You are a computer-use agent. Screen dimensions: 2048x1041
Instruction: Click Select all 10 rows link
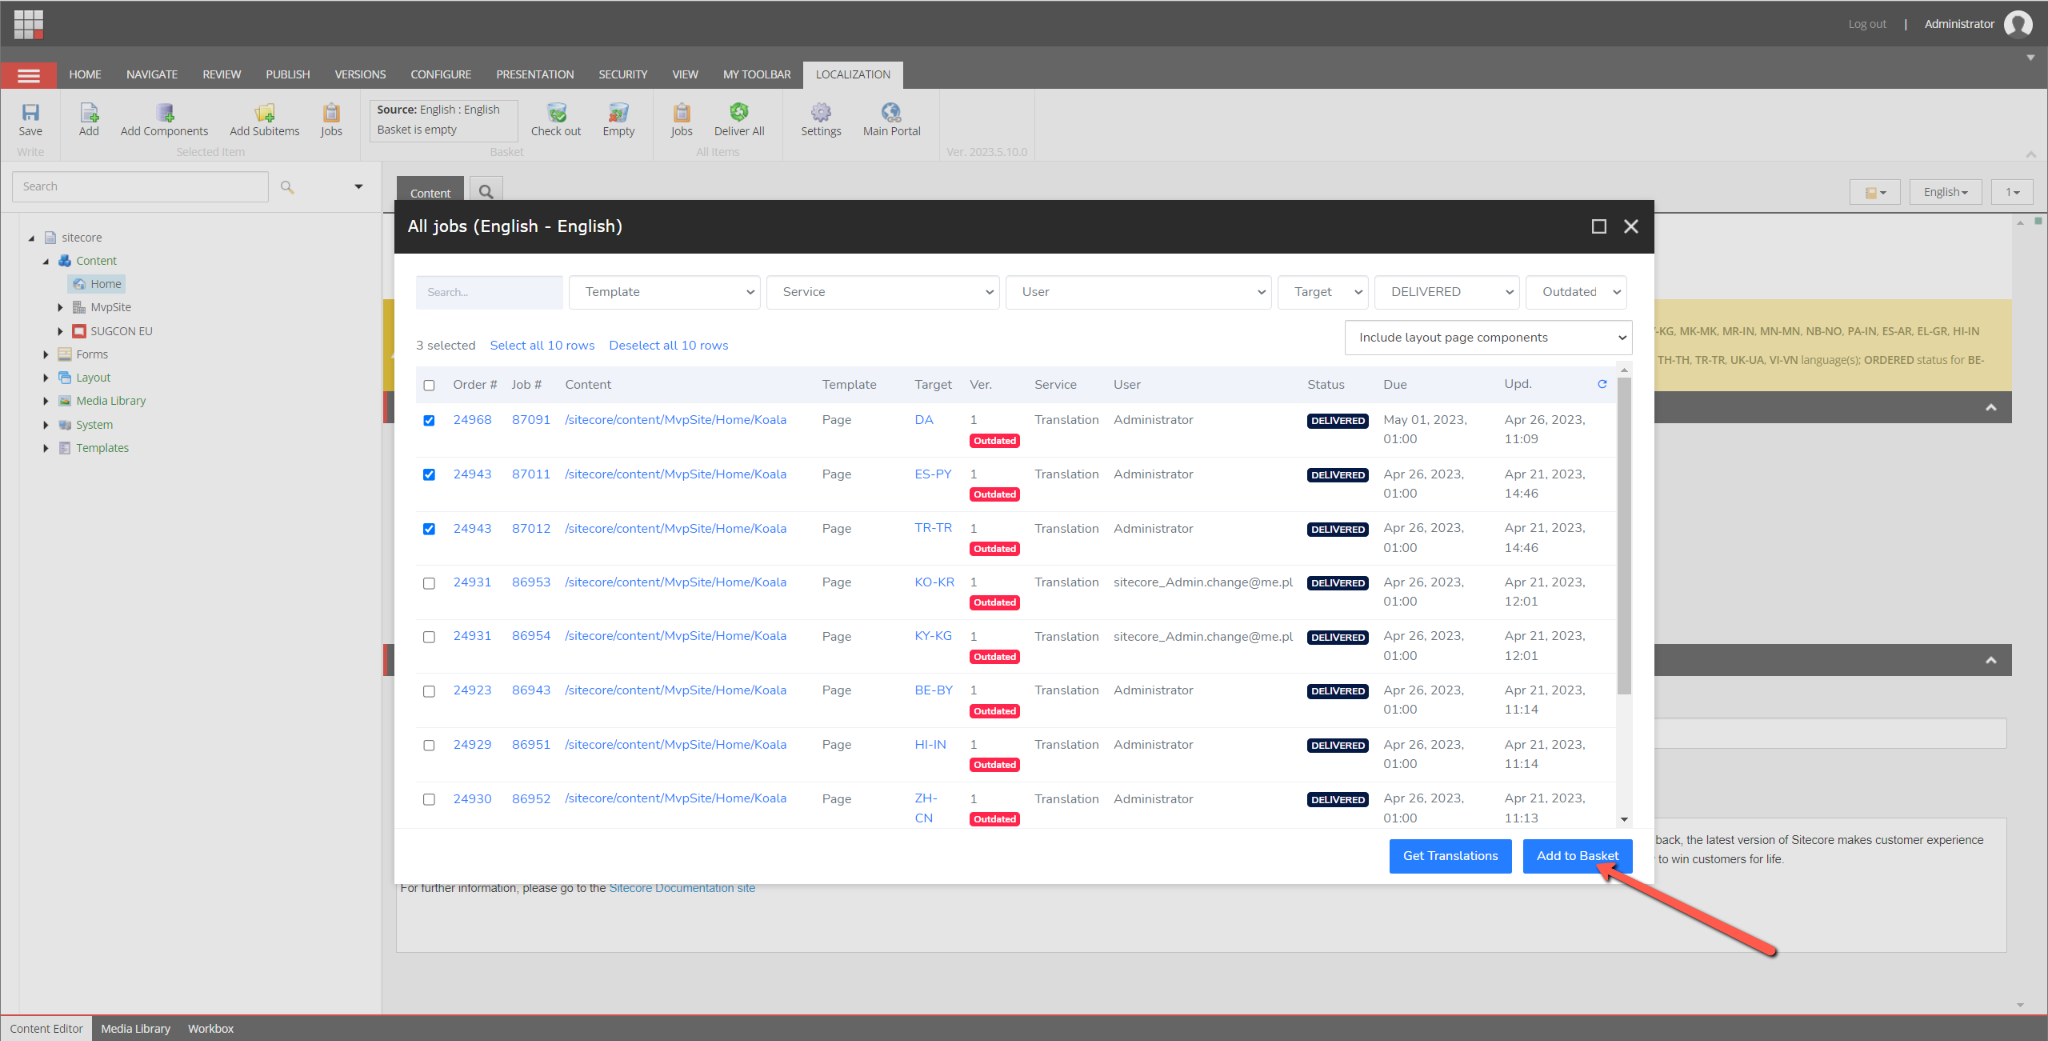pyautogui.click(x=542, y=346)
